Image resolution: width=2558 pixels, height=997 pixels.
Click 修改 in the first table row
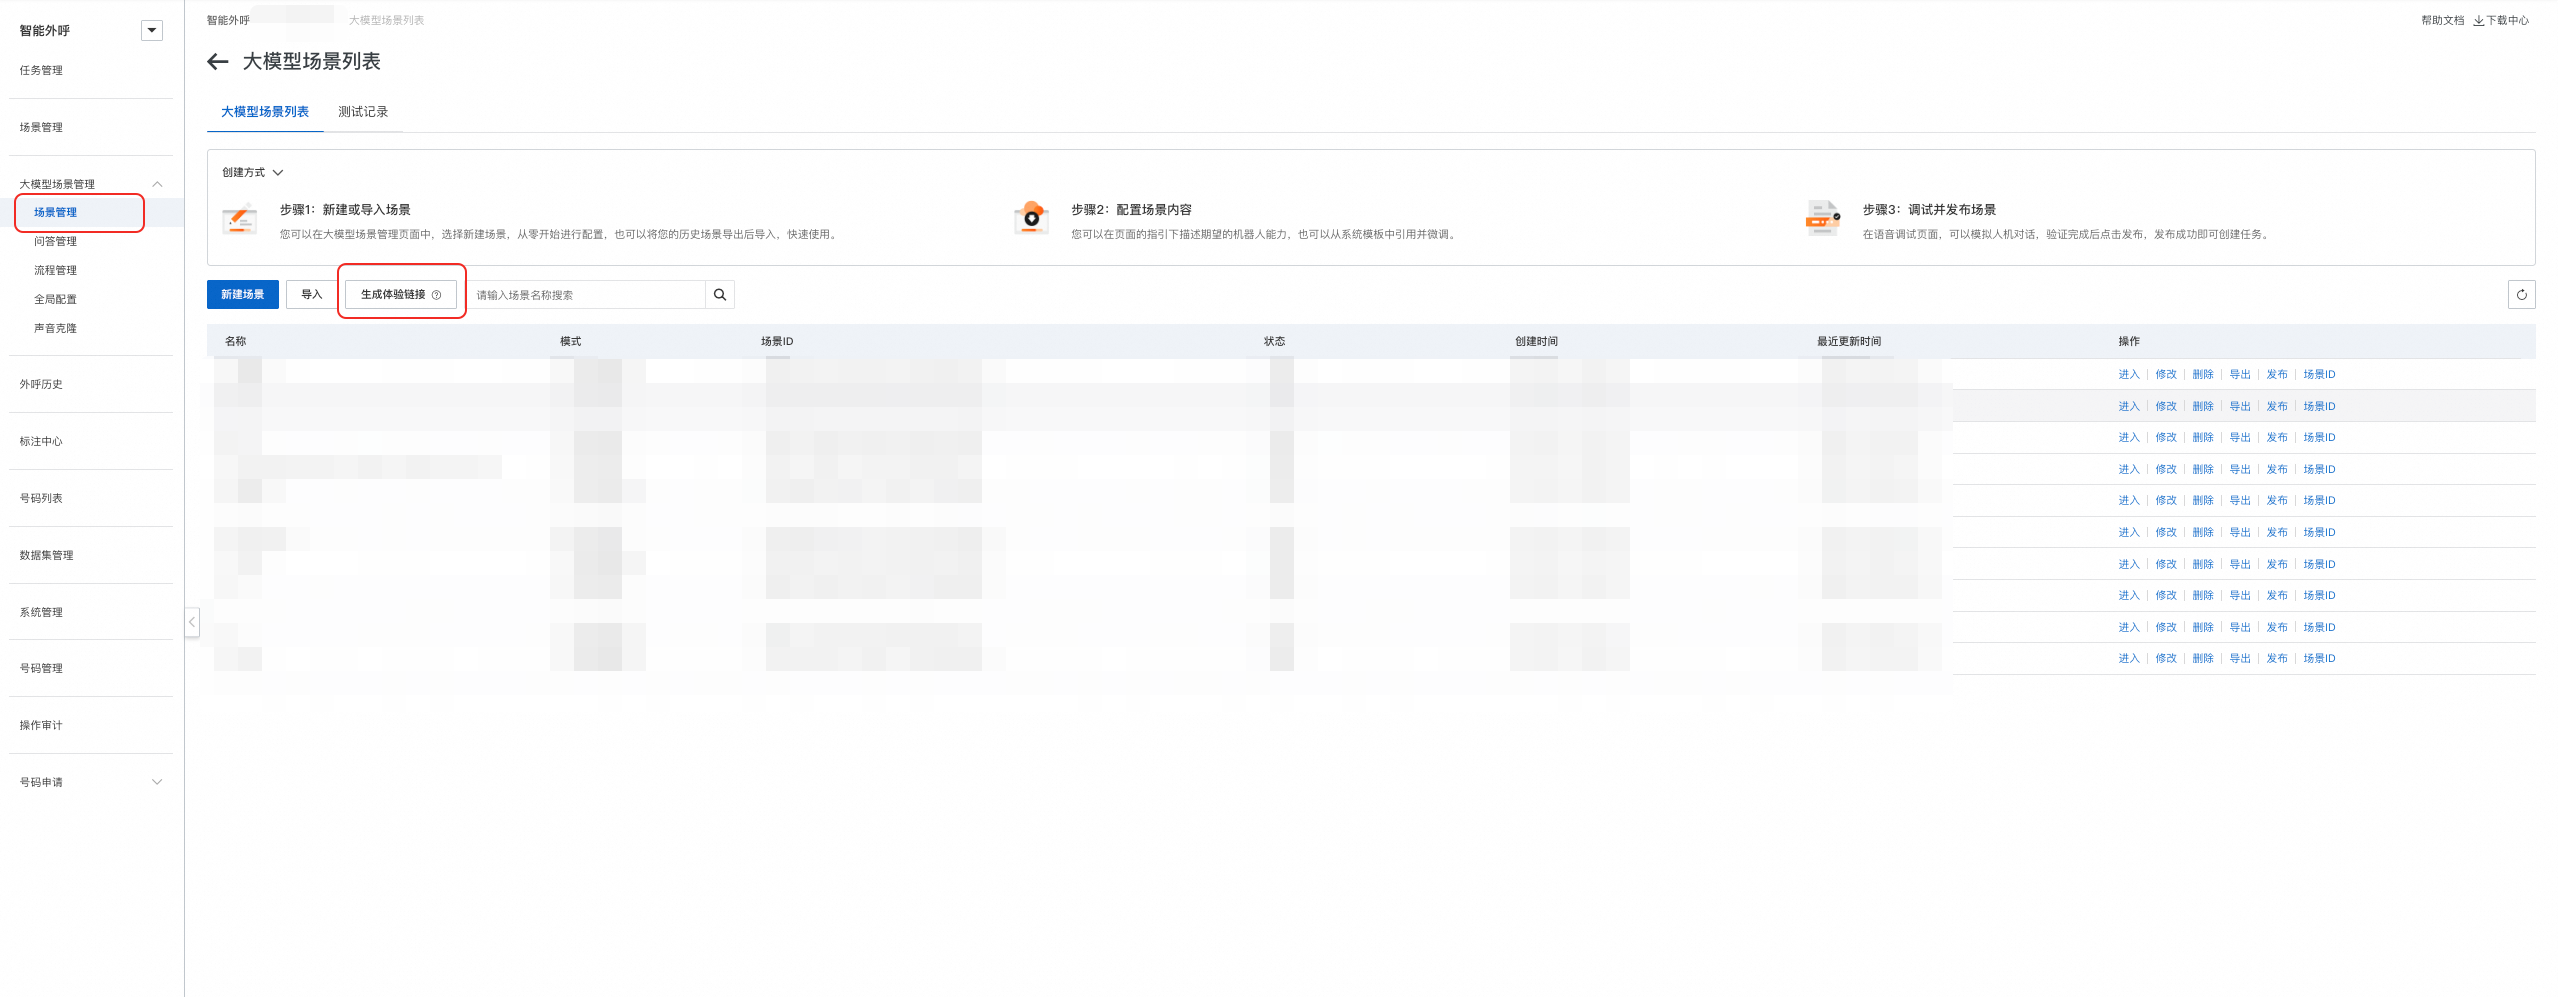pyautogui.click(x=2166, y=375)
